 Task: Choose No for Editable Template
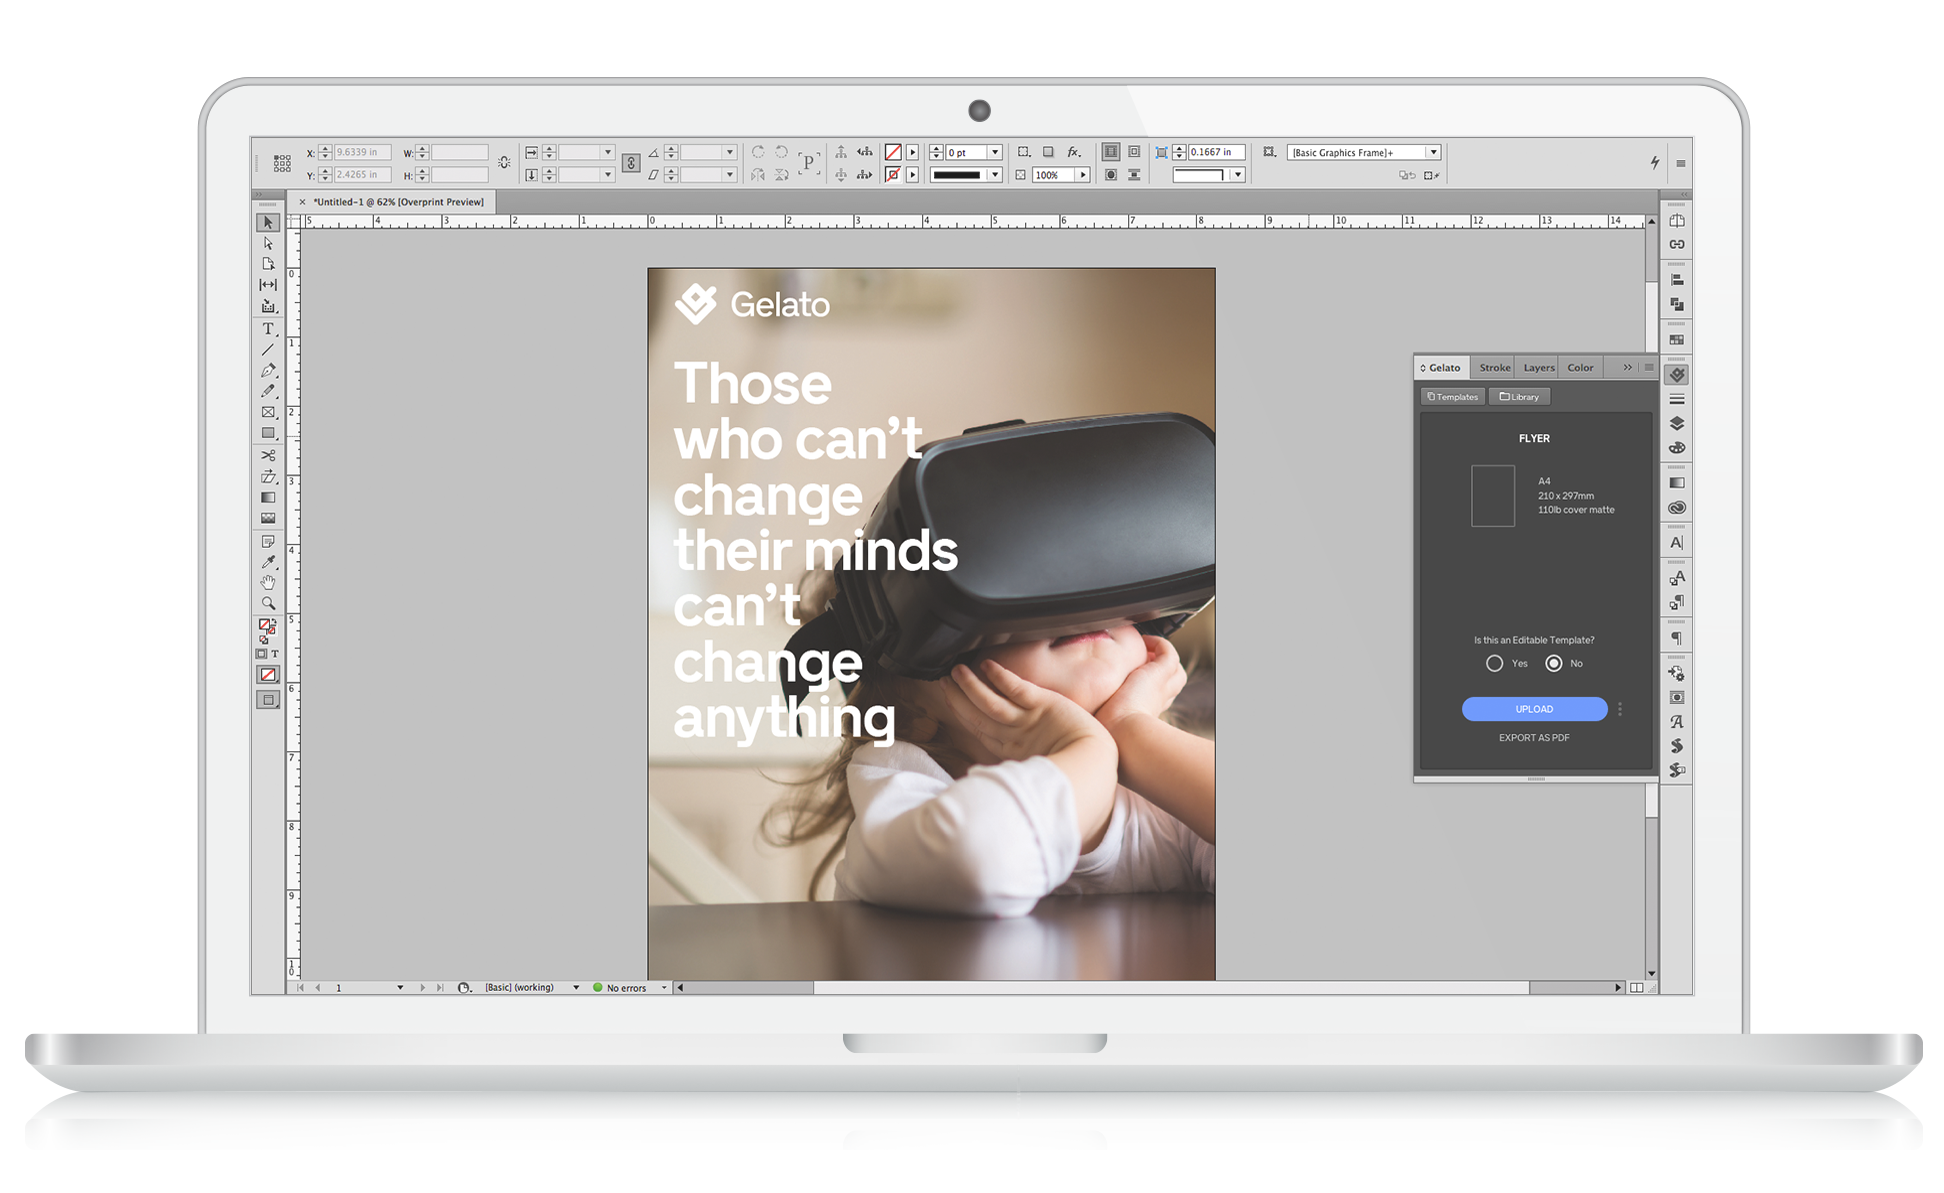(x=1553, y=663)
